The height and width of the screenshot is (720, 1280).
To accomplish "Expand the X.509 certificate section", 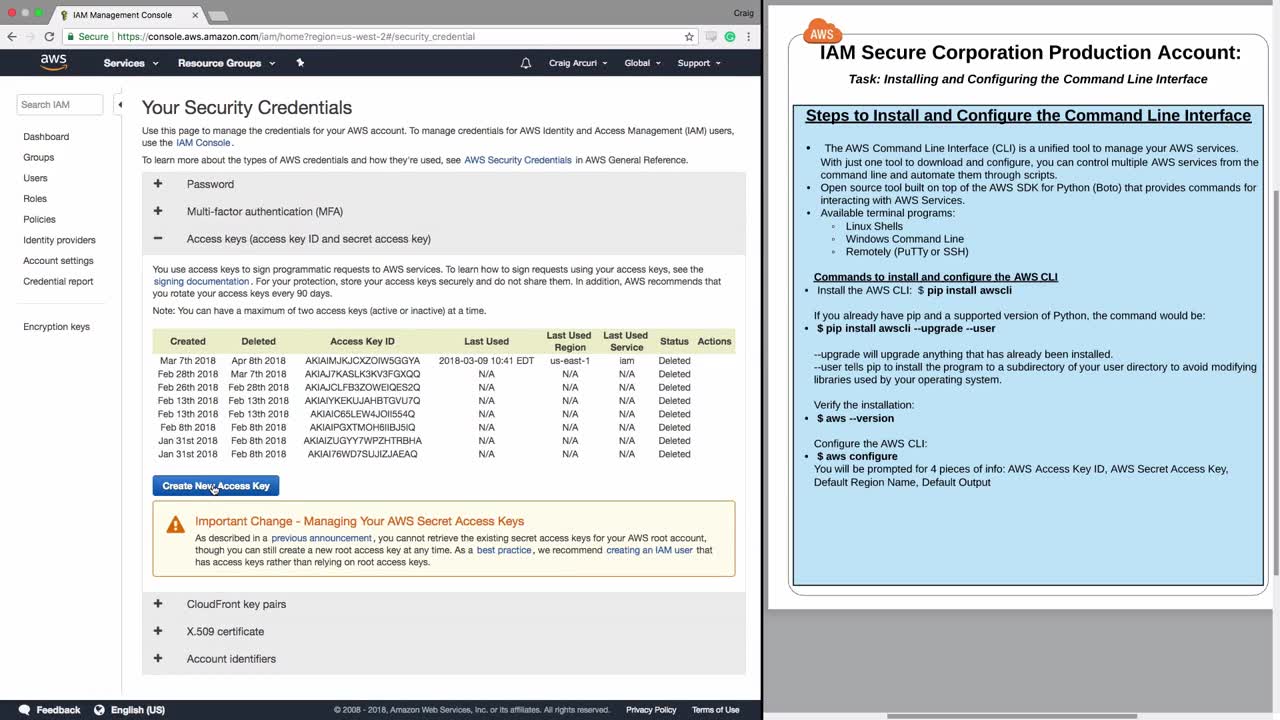I will click(x=444, y=632).
